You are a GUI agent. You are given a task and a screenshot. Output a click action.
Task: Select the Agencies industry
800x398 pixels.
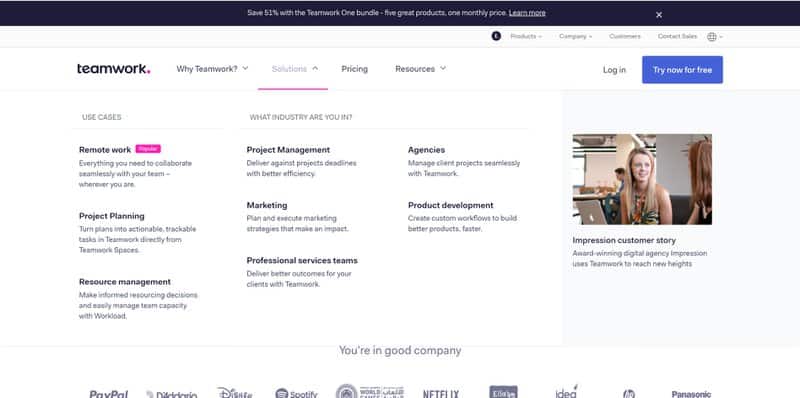427,150
